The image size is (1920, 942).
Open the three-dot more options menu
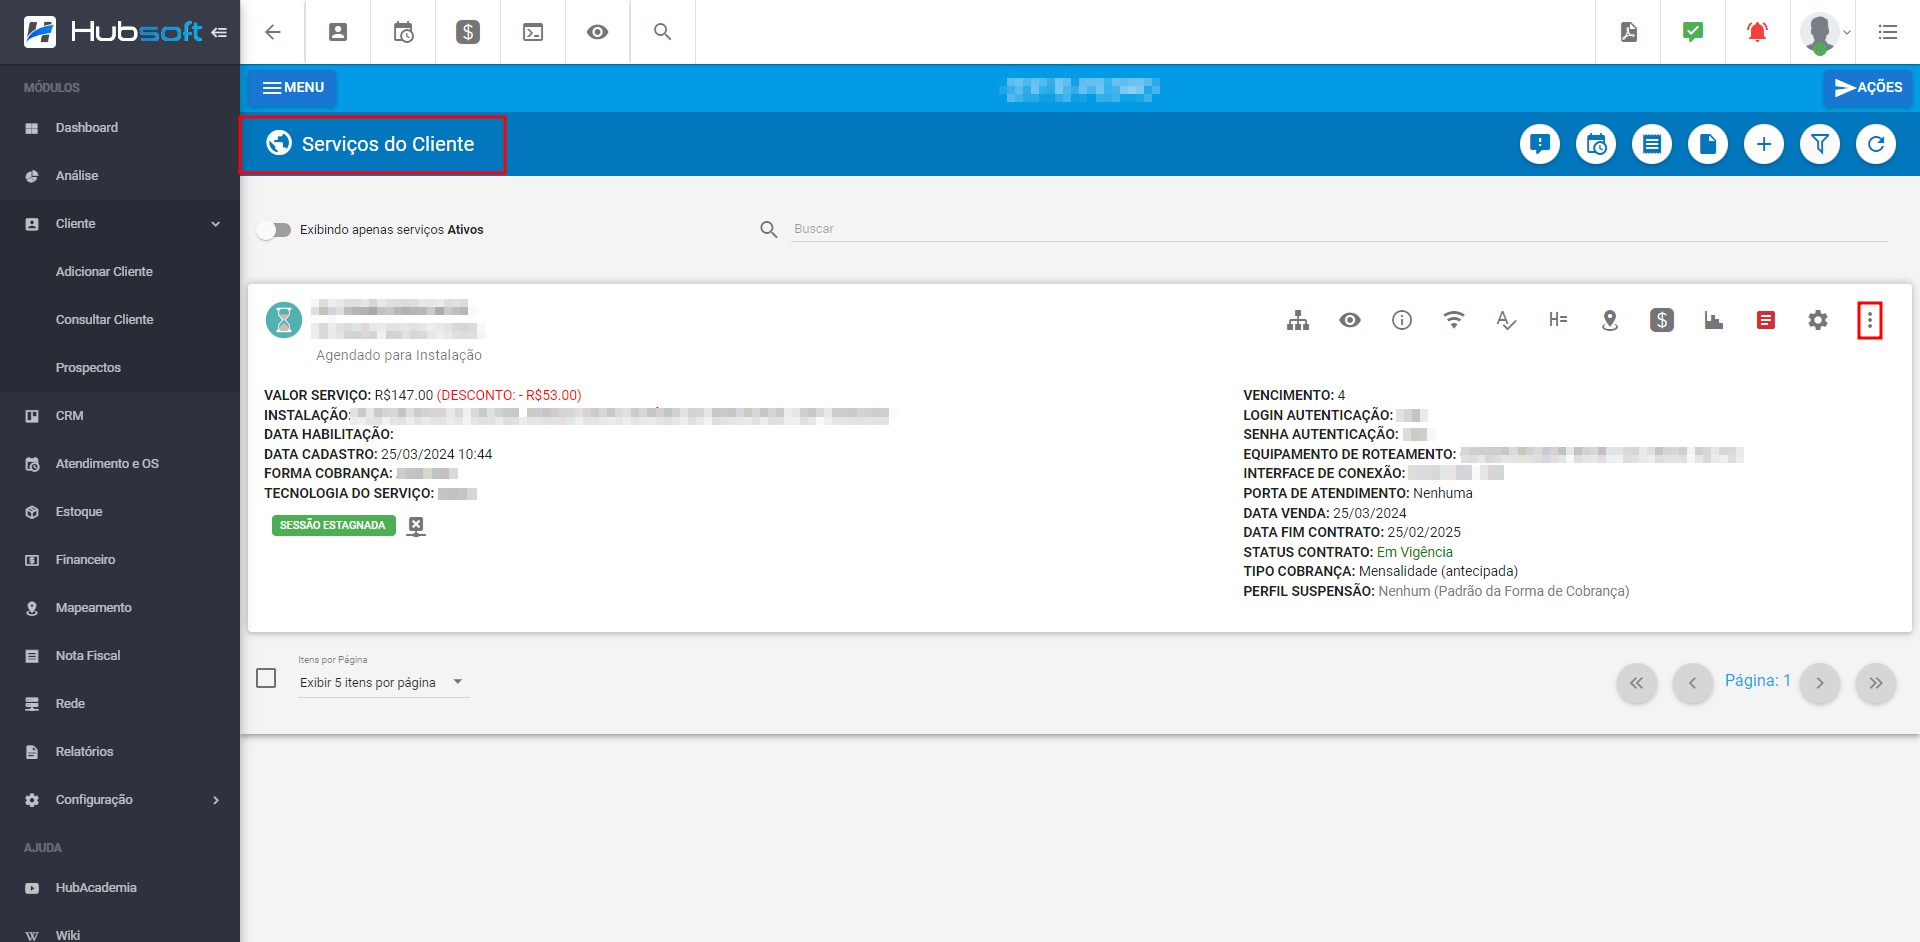pos(1870,320)
